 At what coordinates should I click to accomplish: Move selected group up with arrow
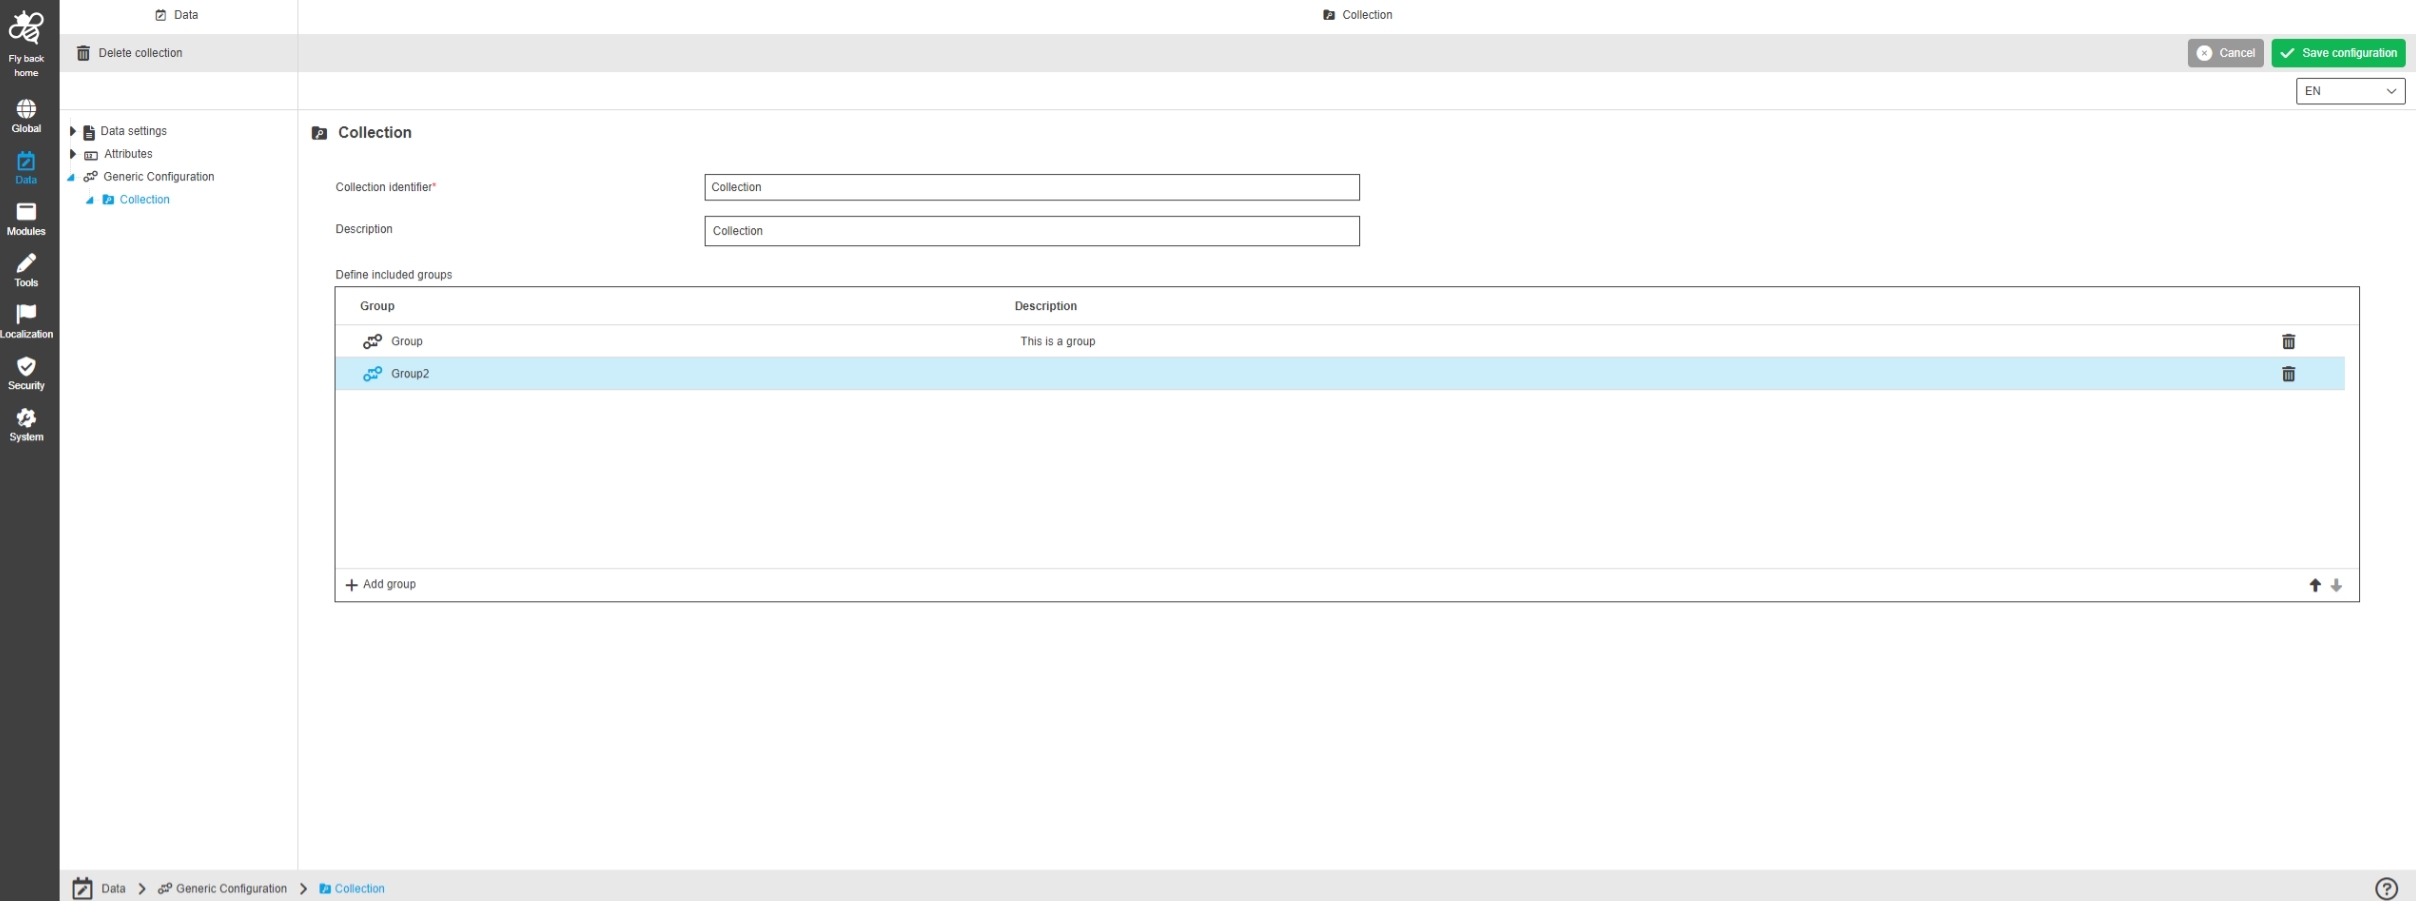click(x=2315, y=585)
